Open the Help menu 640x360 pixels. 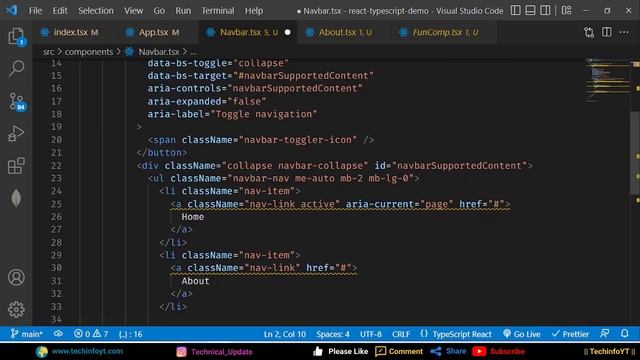[254, 11]
